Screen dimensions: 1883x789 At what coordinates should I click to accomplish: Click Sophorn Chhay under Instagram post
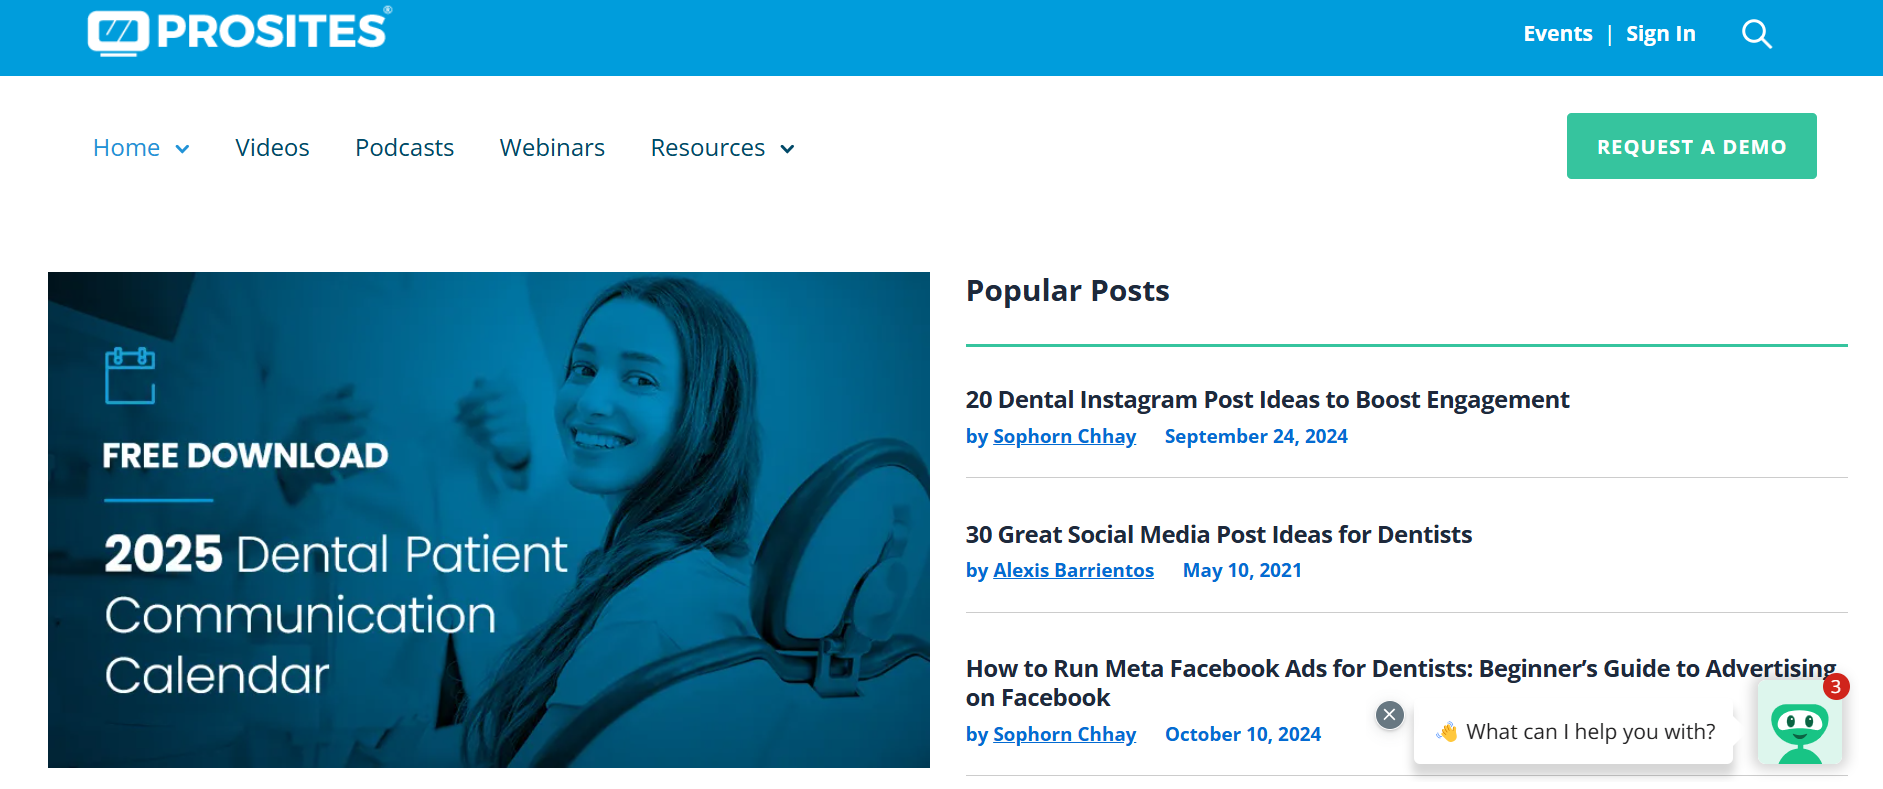click(1064, 437)
